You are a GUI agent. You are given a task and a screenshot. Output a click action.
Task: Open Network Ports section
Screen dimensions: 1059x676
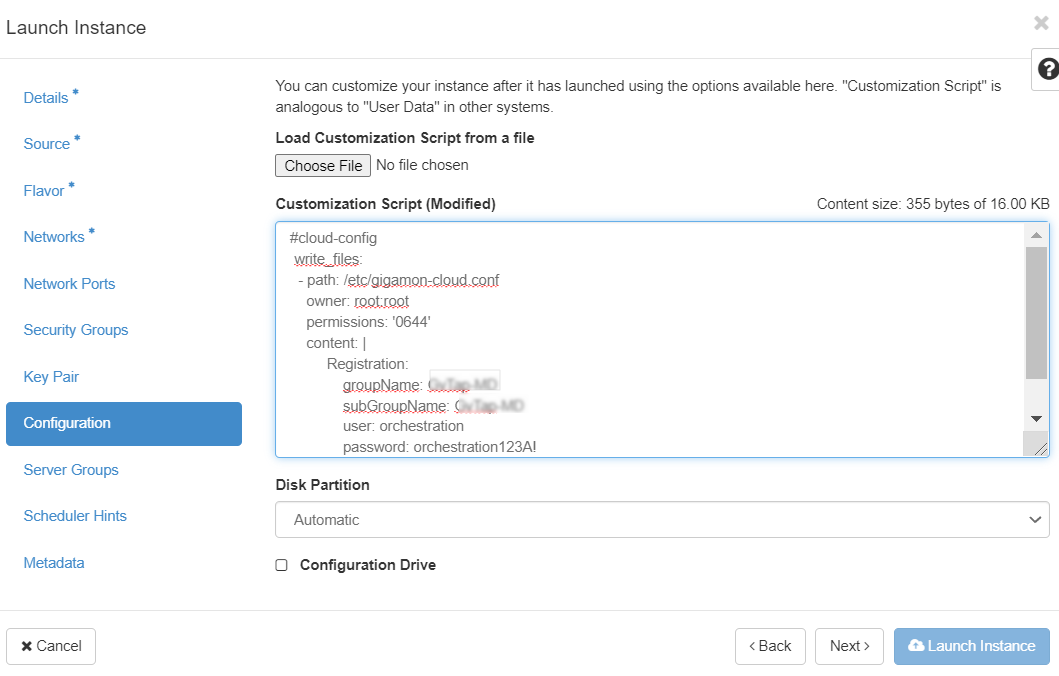pos(69,284)
